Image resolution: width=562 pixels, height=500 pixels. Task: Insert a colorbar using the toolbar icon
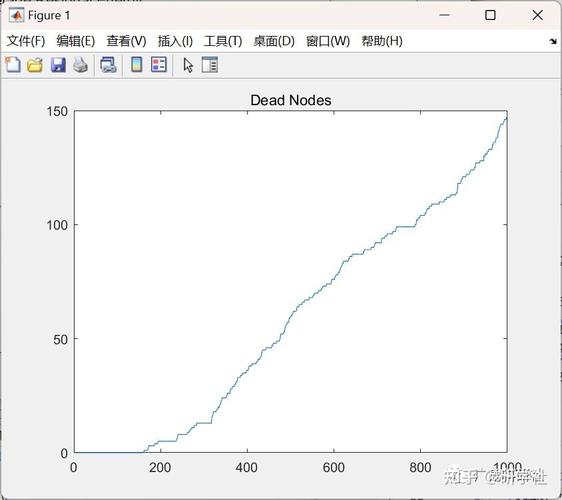coord(137,65)
